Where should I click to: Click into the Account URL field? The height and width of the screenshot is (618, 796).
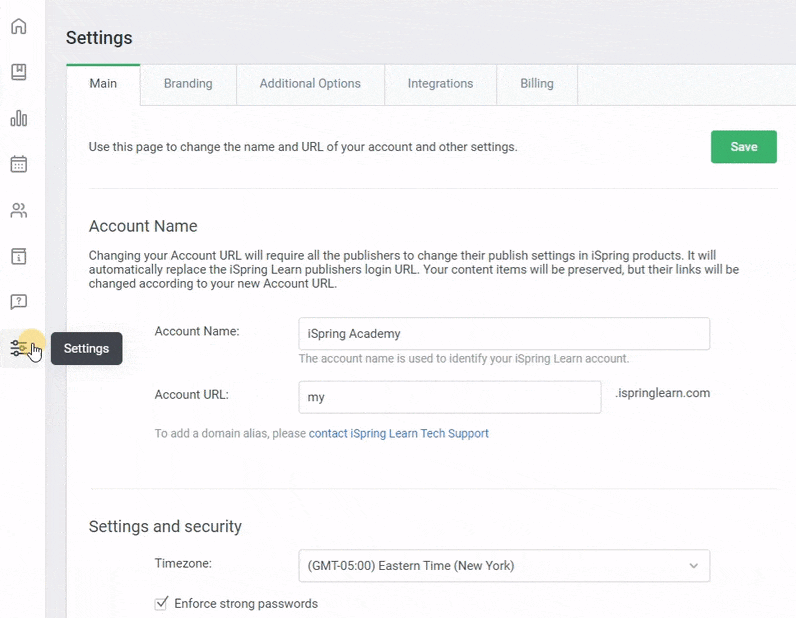click(x=449, y=397)
